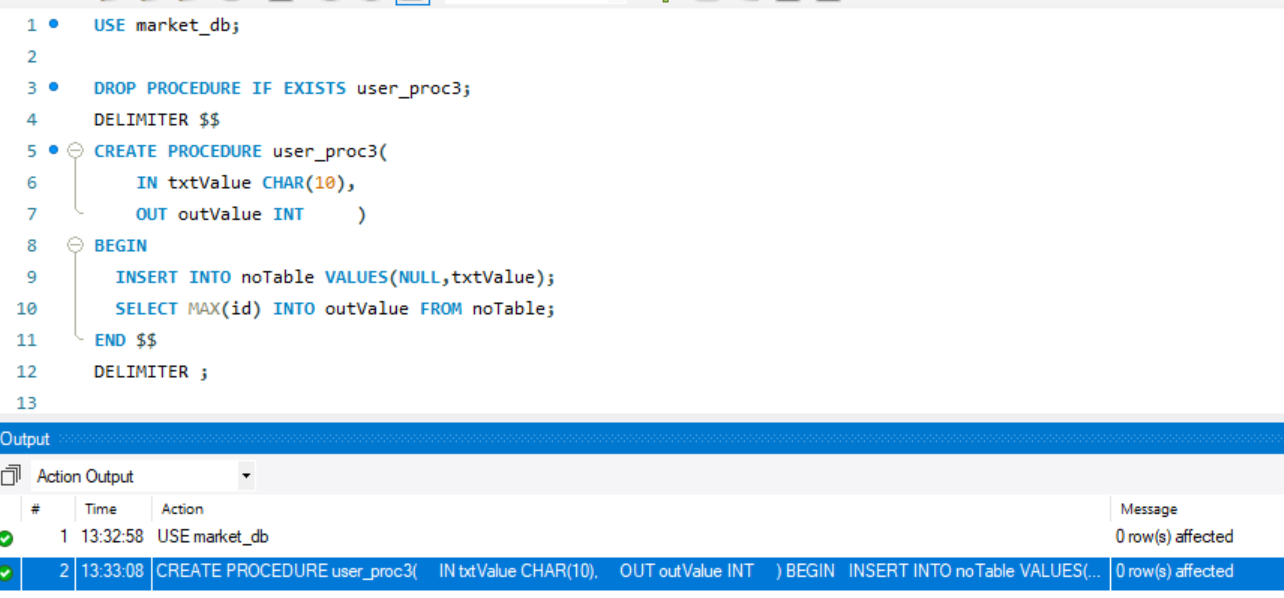
Task: Click the output pane icon beside Action Output
Action: [x=11, y=476]
